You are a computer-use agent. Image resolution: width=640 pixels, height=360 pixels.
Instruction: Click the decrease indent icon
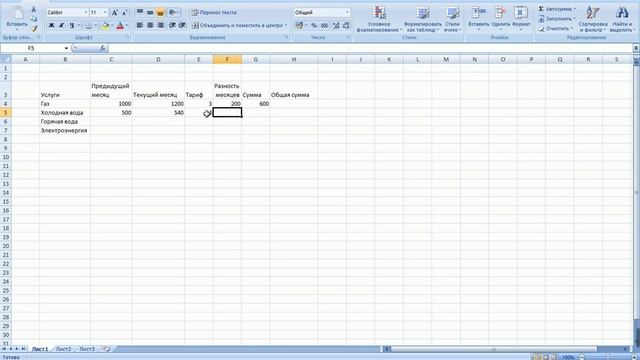[x=172, y=25]
